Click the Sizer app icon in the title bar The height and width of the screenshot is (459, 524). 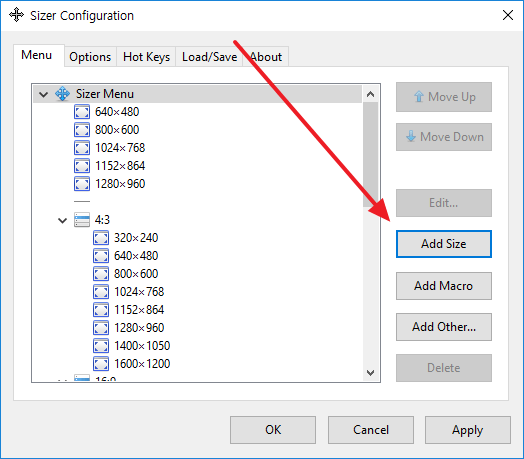pos(16,15)
